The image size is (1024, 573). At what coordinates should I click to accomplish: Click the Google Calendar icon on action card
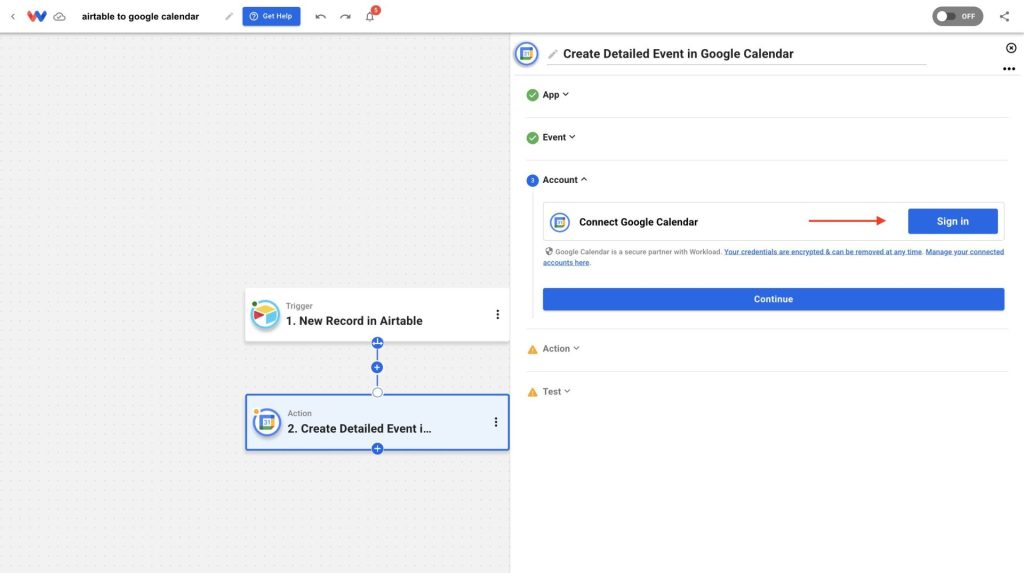266,422
